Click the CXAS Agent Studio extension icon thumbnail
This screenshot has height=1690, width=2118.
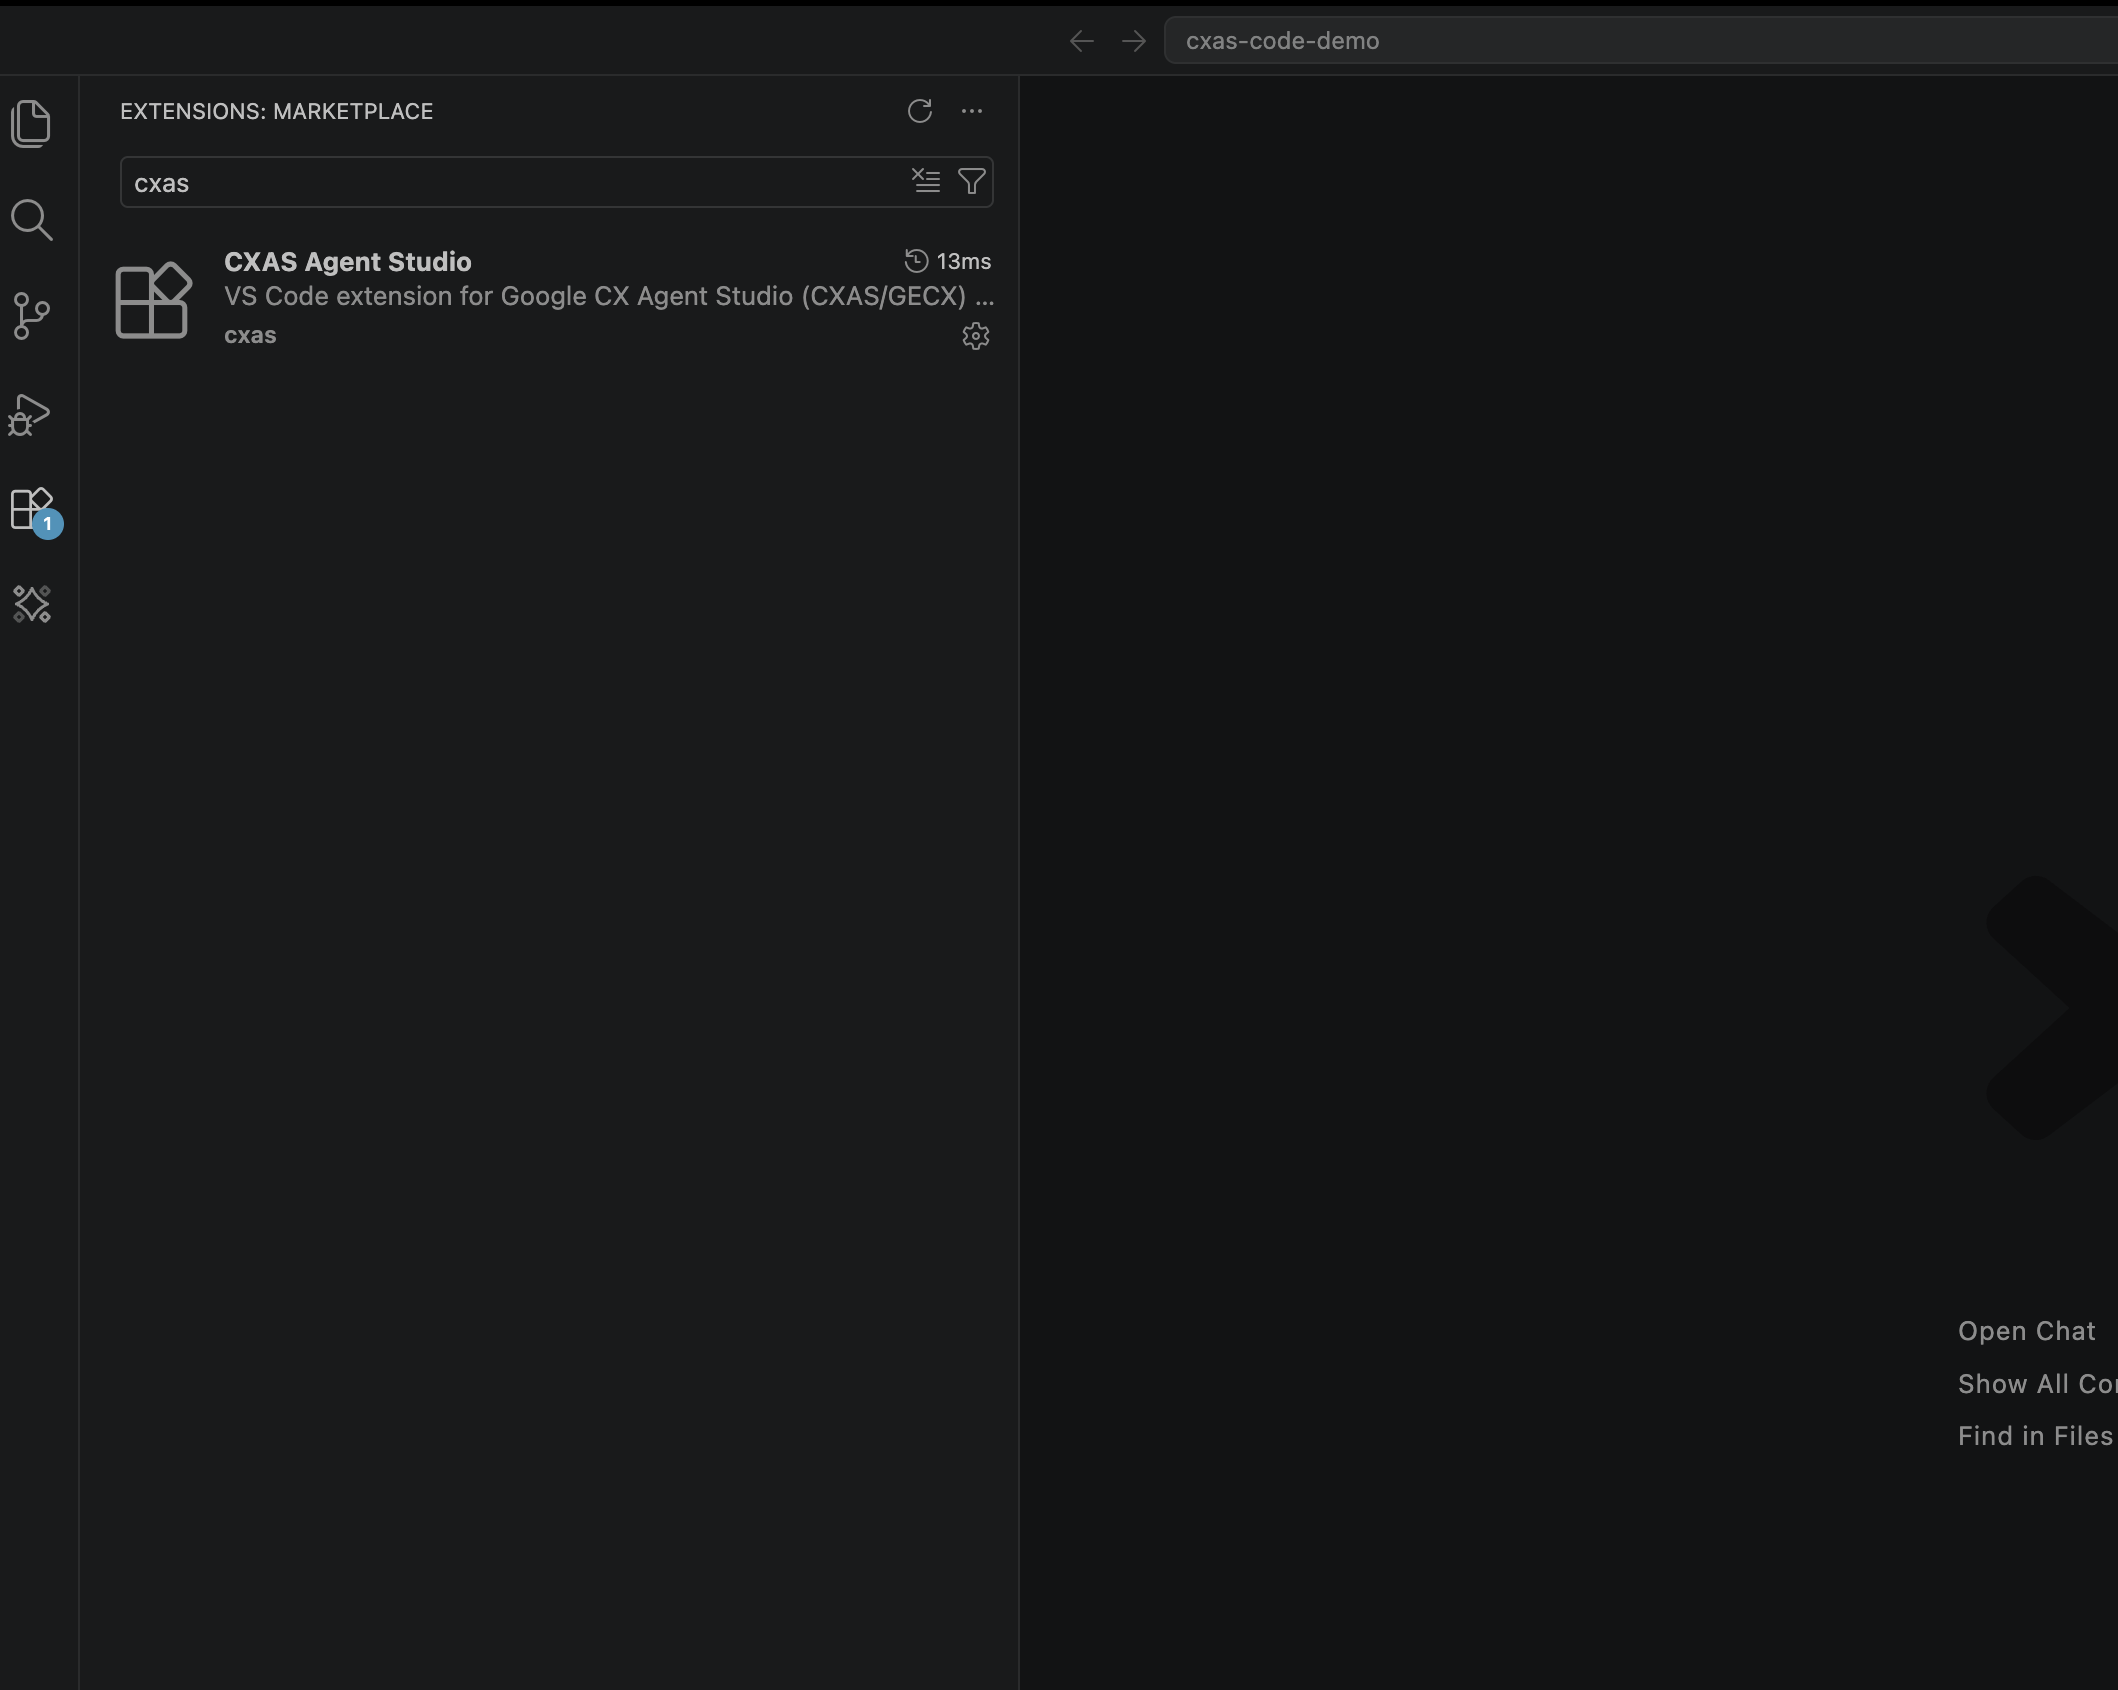pos(153,300)
